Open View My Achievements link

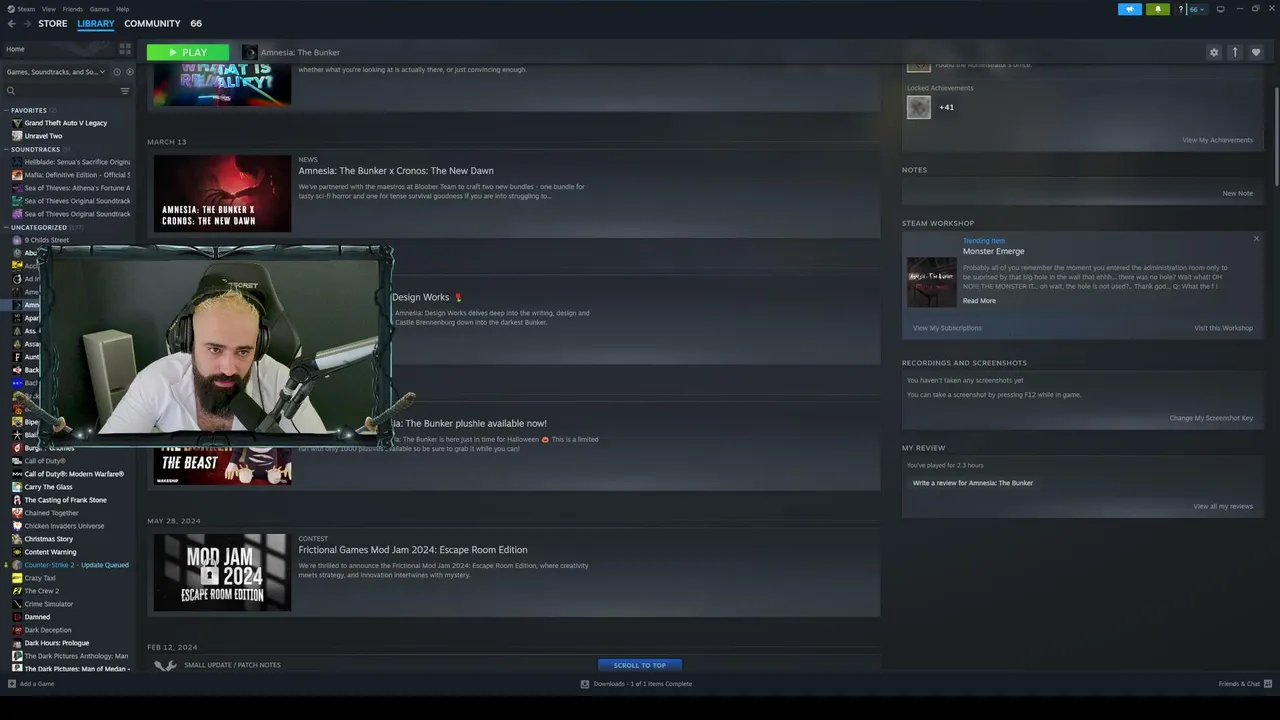click(1217, 140)
